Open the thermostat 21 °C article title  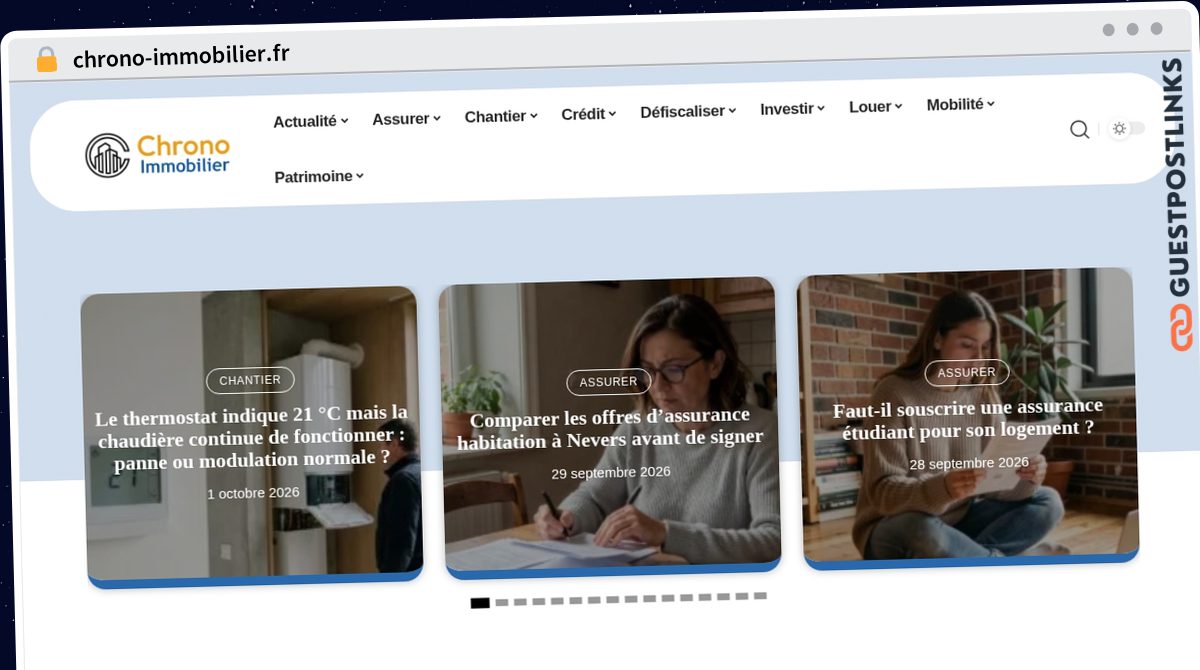click(252, 437)
